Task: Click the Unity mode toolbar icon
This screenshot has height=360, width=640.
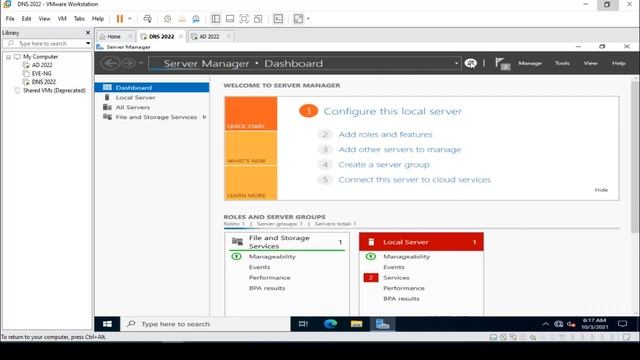Action: 258,19
